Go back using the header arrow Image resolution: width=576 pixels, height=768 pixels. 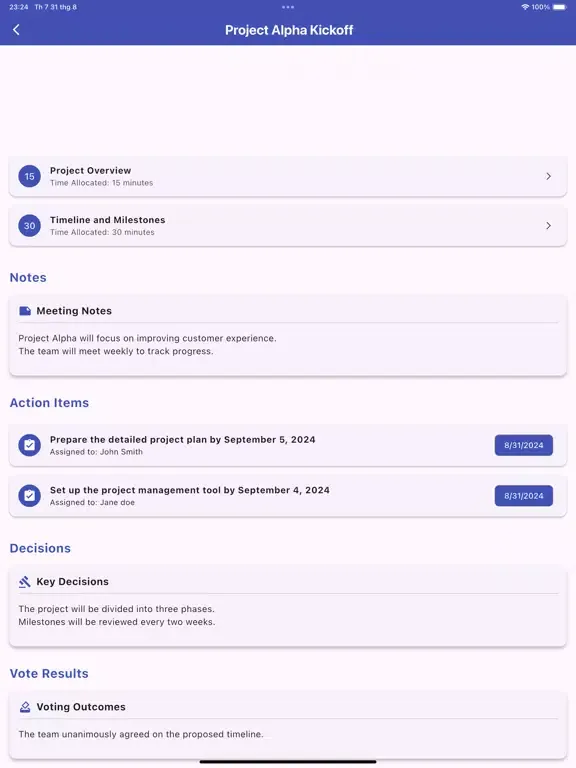click(x=16, y=30)
